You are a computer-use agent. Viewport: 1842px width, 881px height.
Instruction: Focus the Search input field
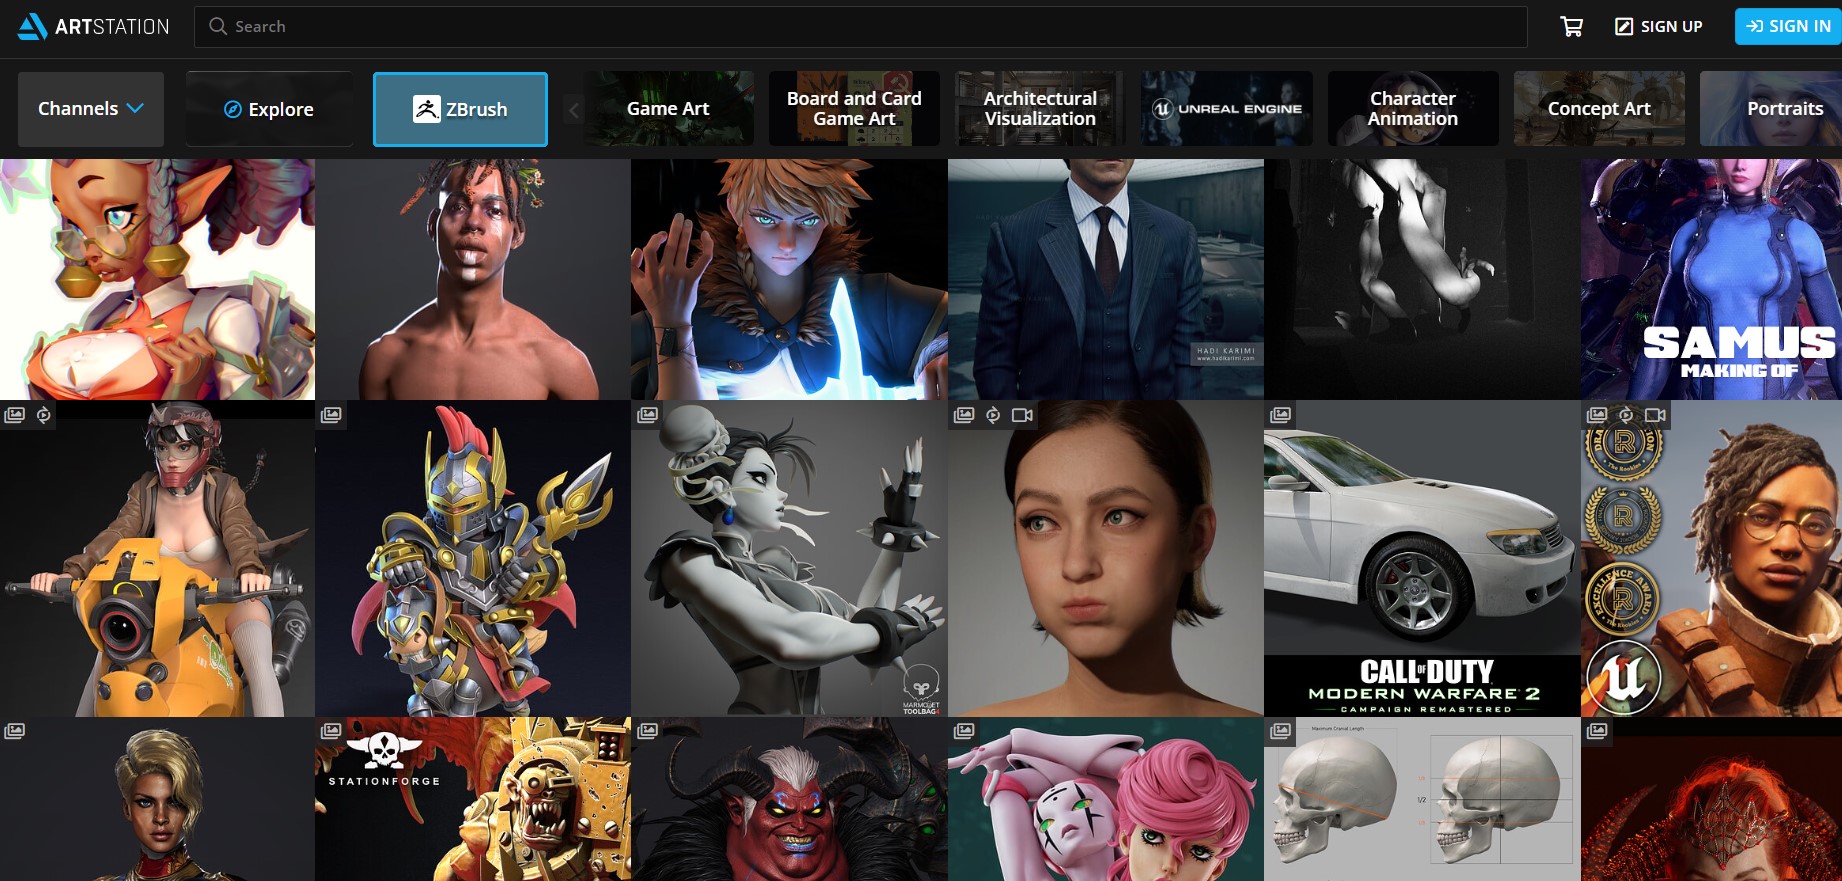[860, 27]
